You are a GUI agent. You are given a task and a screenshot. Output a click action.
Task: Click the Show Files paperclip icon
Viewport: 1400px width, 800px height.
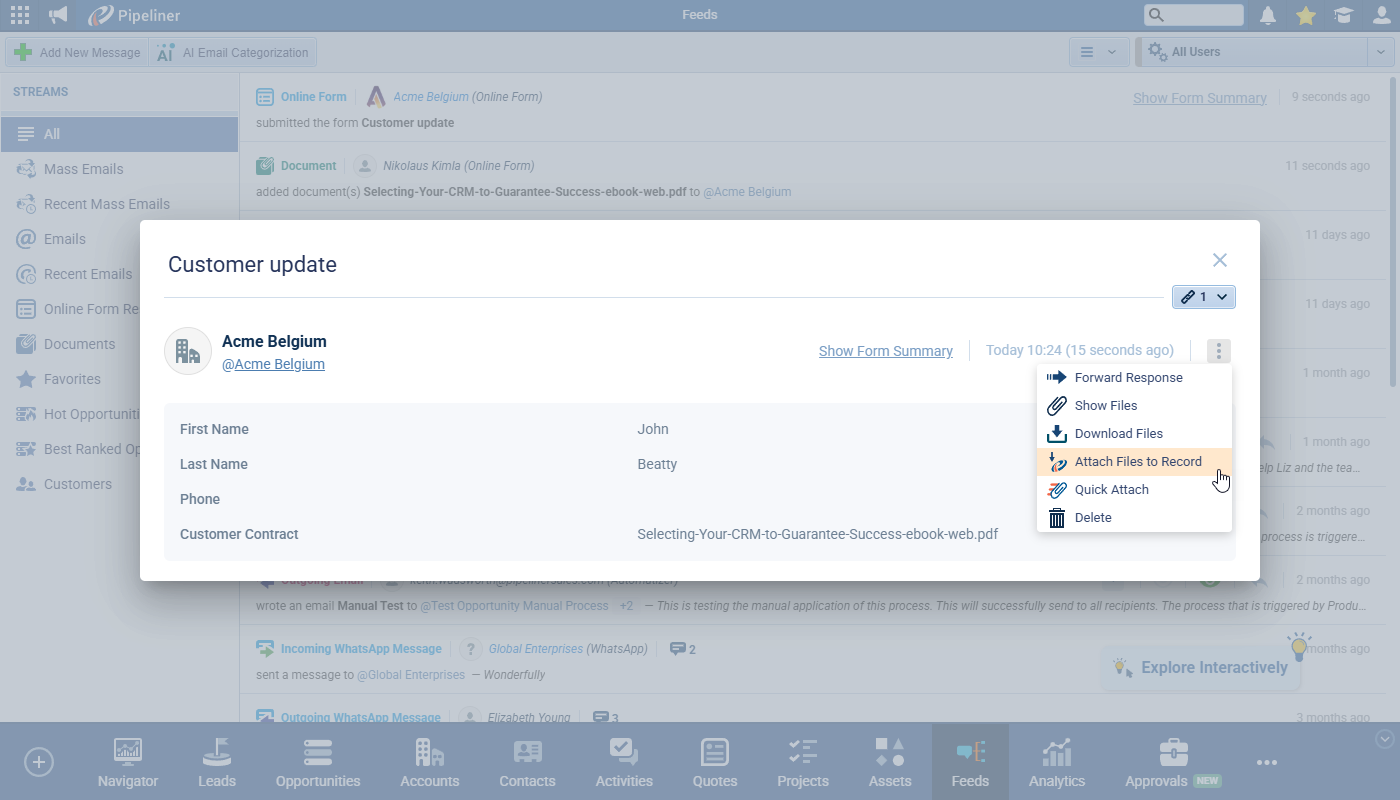[1057, 406]
